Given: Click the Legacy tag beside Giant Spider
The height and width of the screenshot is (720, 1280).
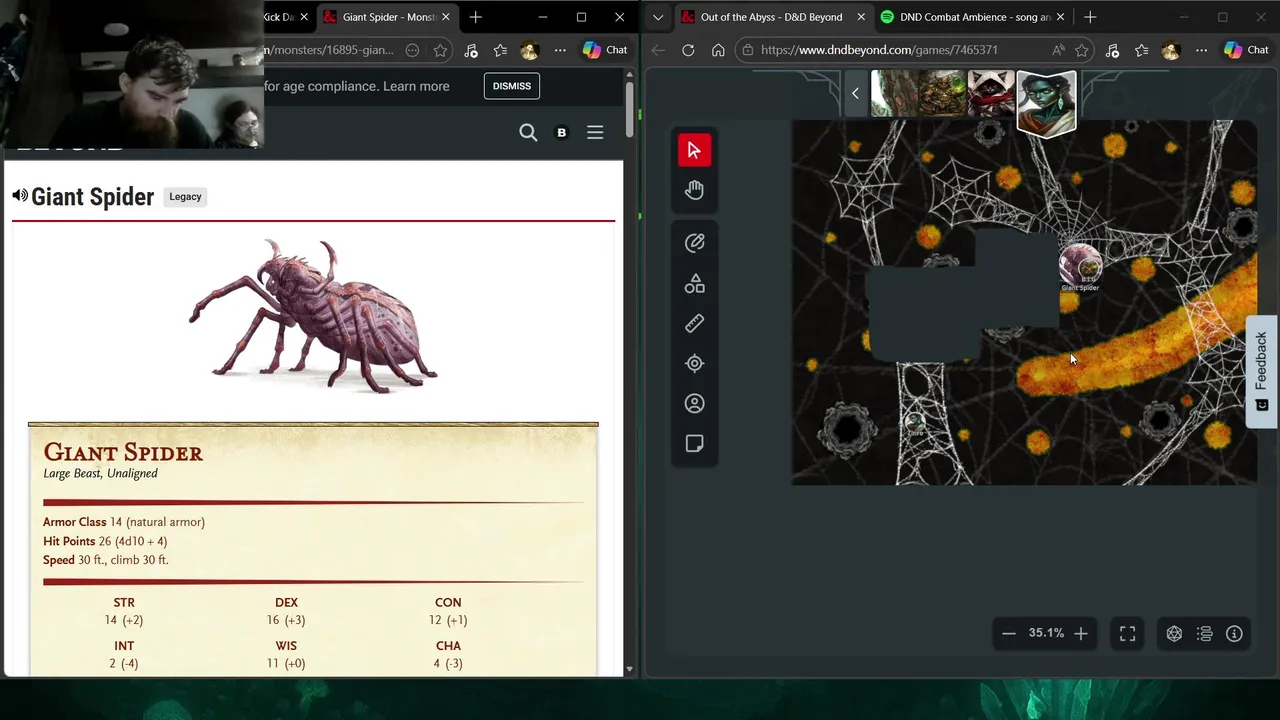Looking at the screenshot, I should point(185,197).
